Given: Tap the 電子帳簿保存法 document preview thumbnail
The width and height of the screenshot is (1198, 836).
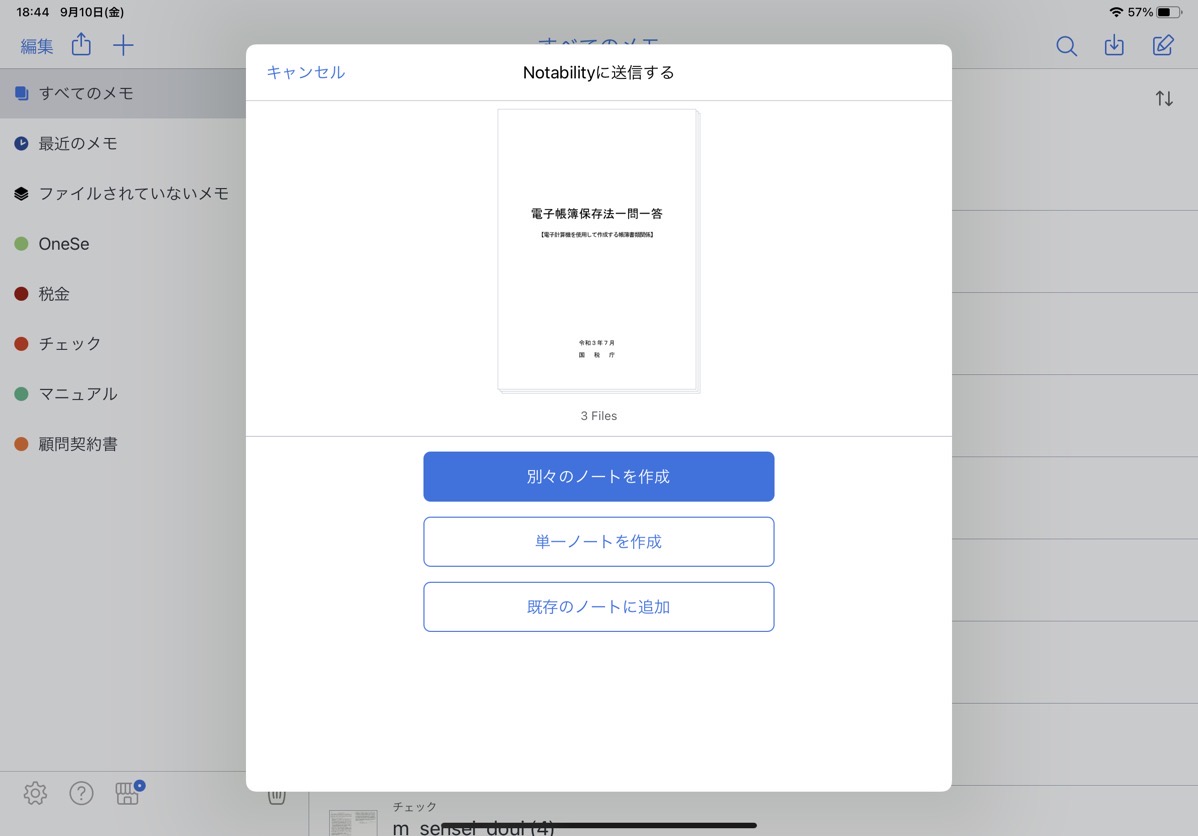Looking at the screenshot, I should (598, 251).
